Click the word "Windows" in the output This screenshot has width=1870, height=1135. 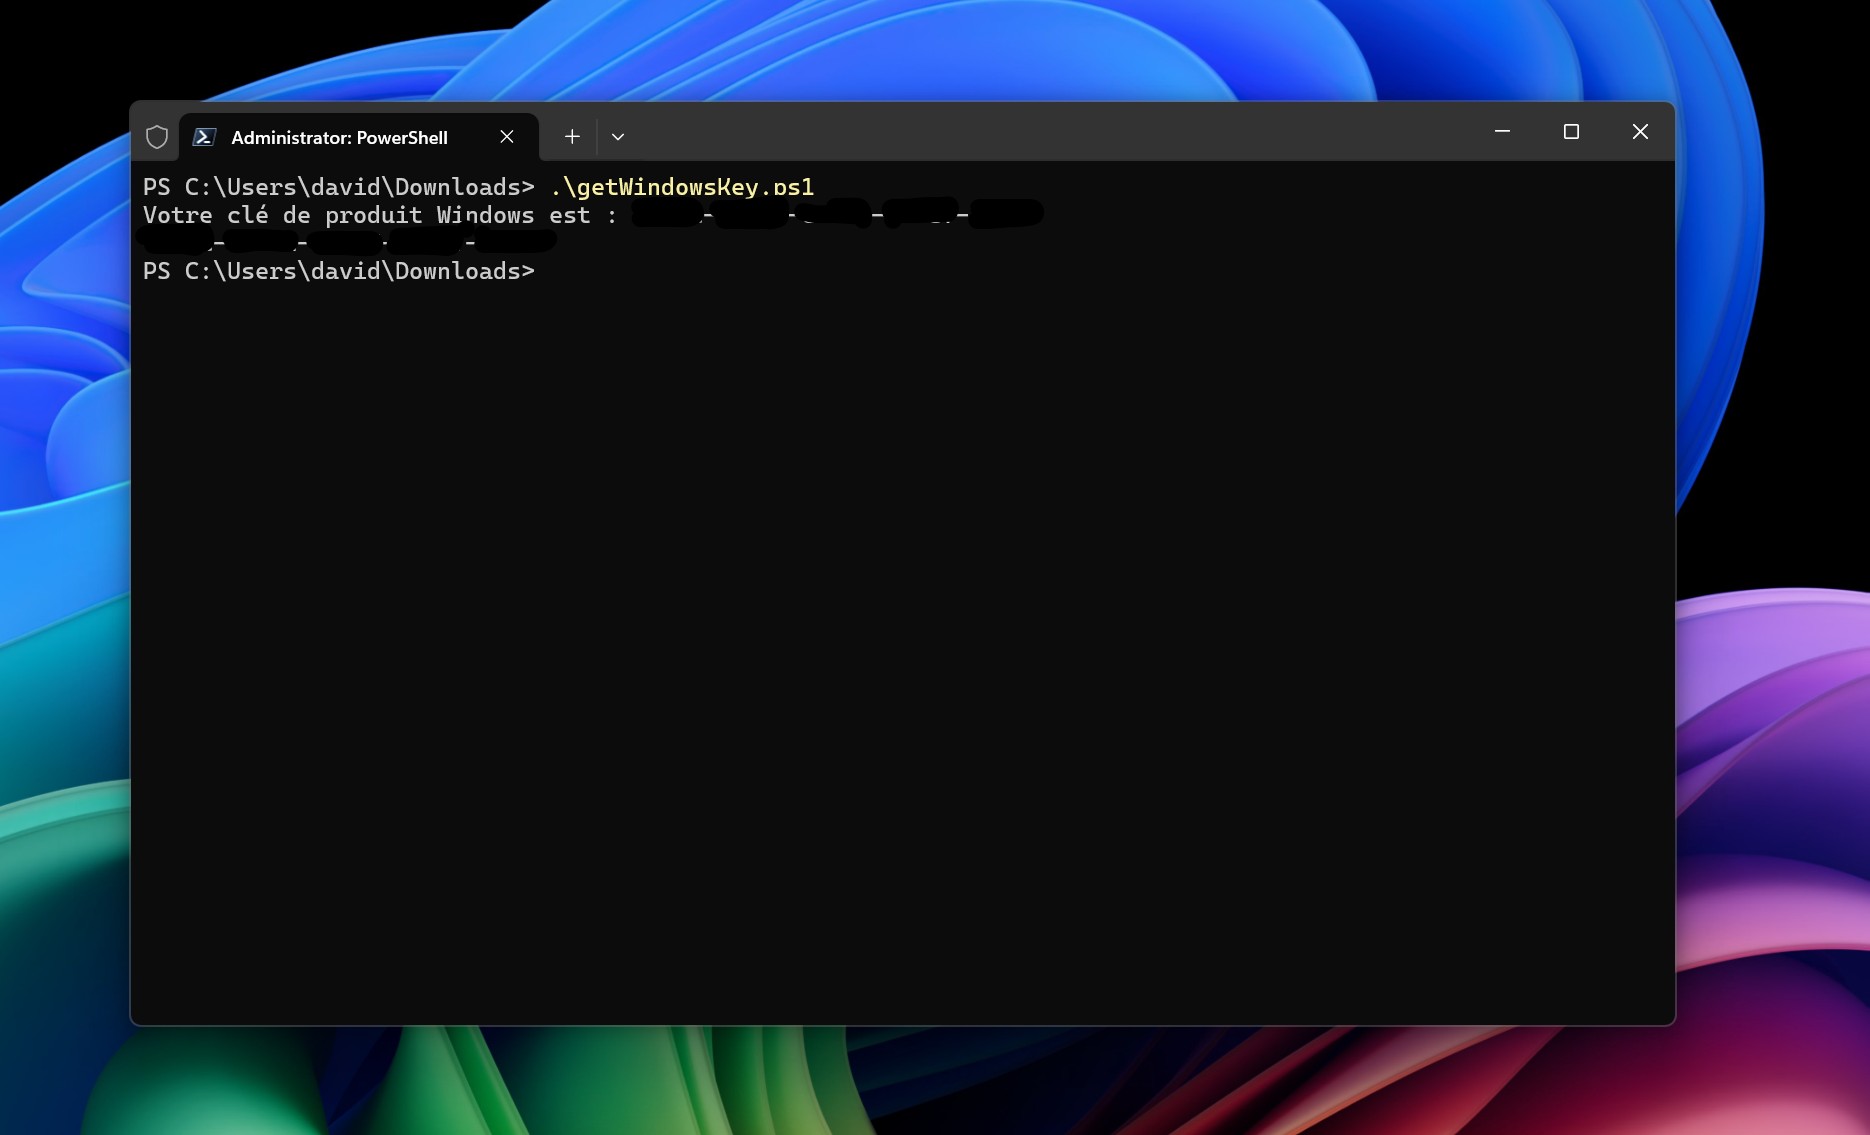485,215
